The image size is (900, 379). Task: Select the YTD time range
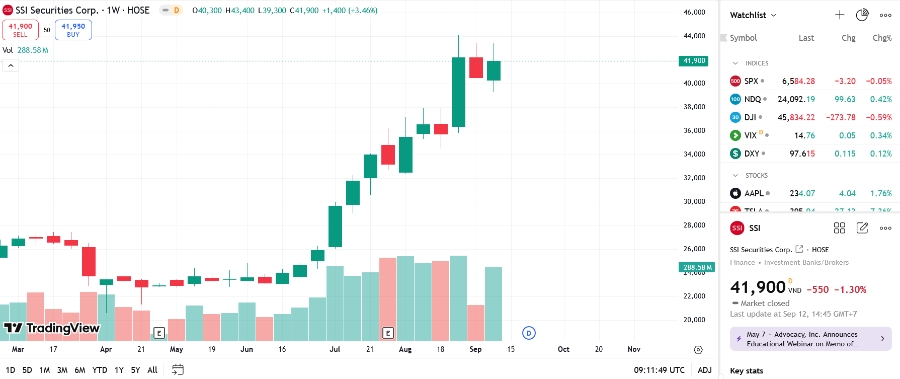[100, 370]
